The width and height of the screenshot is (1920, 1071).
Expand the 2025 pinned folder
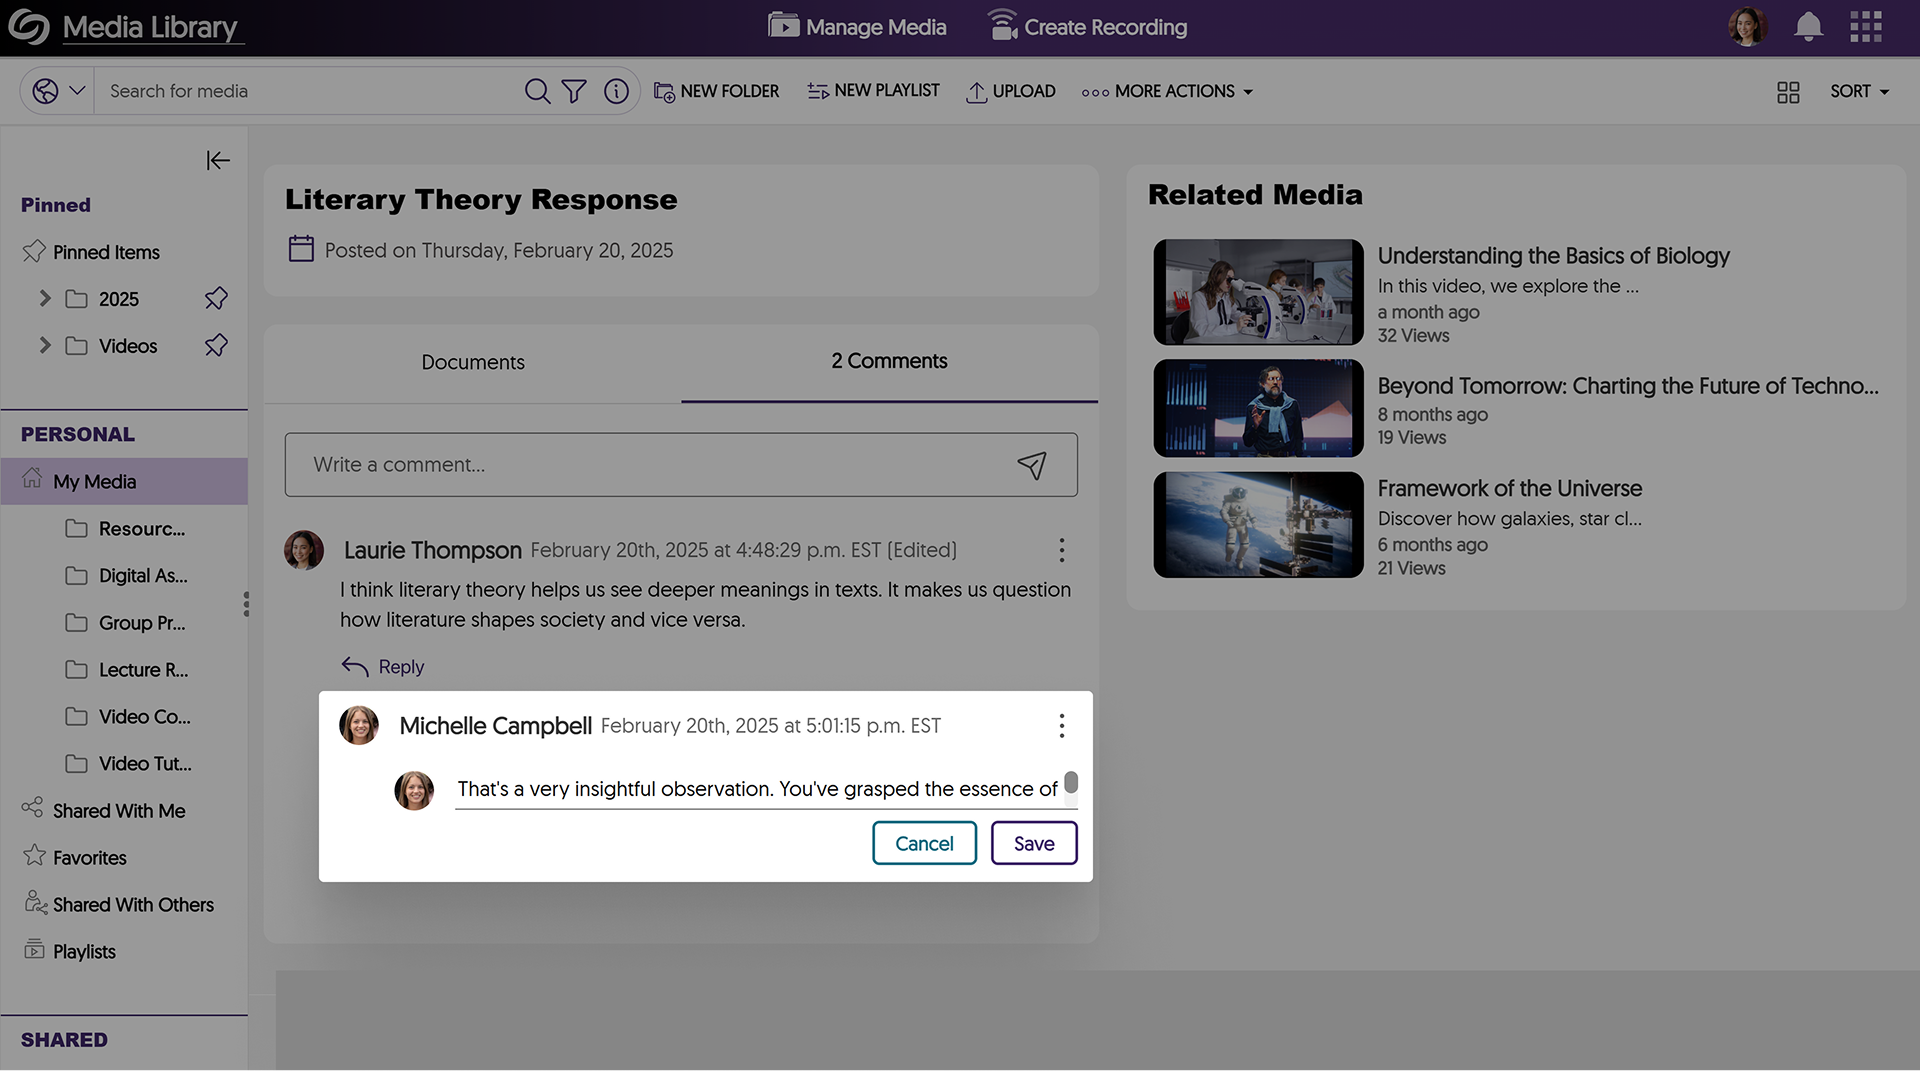click(x=45, y=299)
